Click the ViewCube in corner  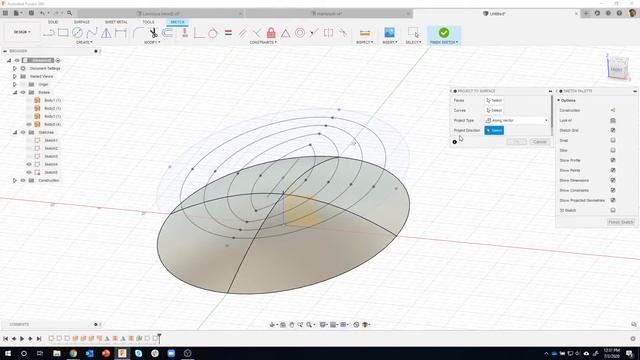pyautogui.click(x=617, y=67)
